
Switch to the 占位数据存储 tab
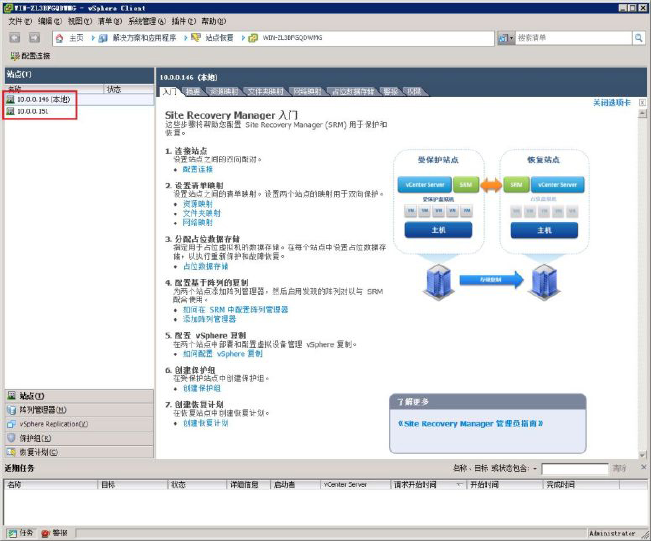[352, 92]
